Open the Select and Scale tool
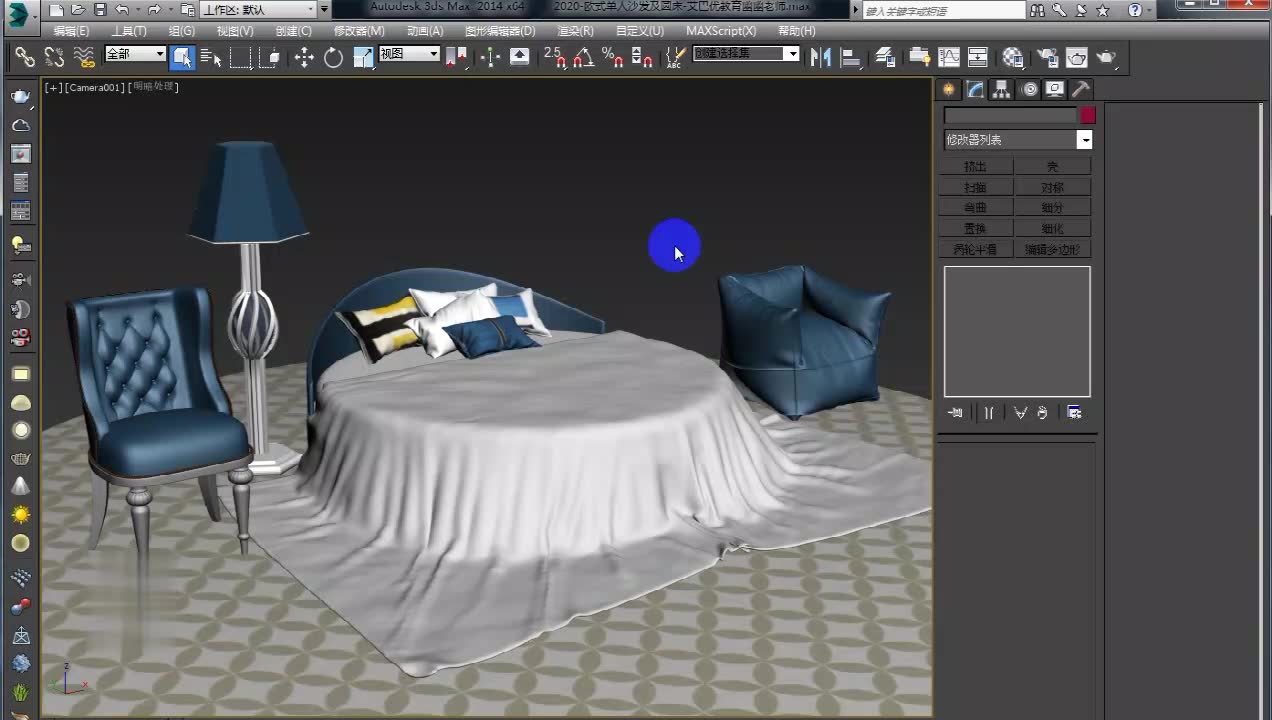1272x720 pixels. point(362,57)
